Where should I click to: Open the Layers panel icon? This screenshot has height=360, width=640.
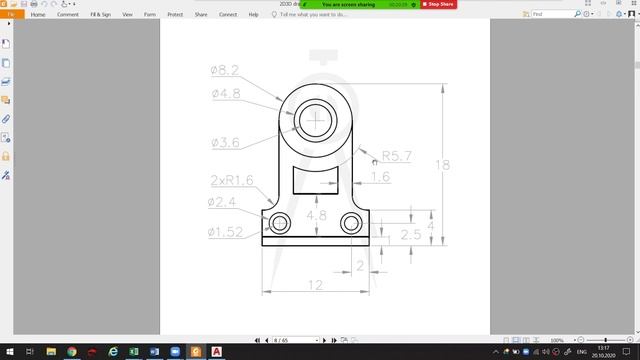(6, 82)
